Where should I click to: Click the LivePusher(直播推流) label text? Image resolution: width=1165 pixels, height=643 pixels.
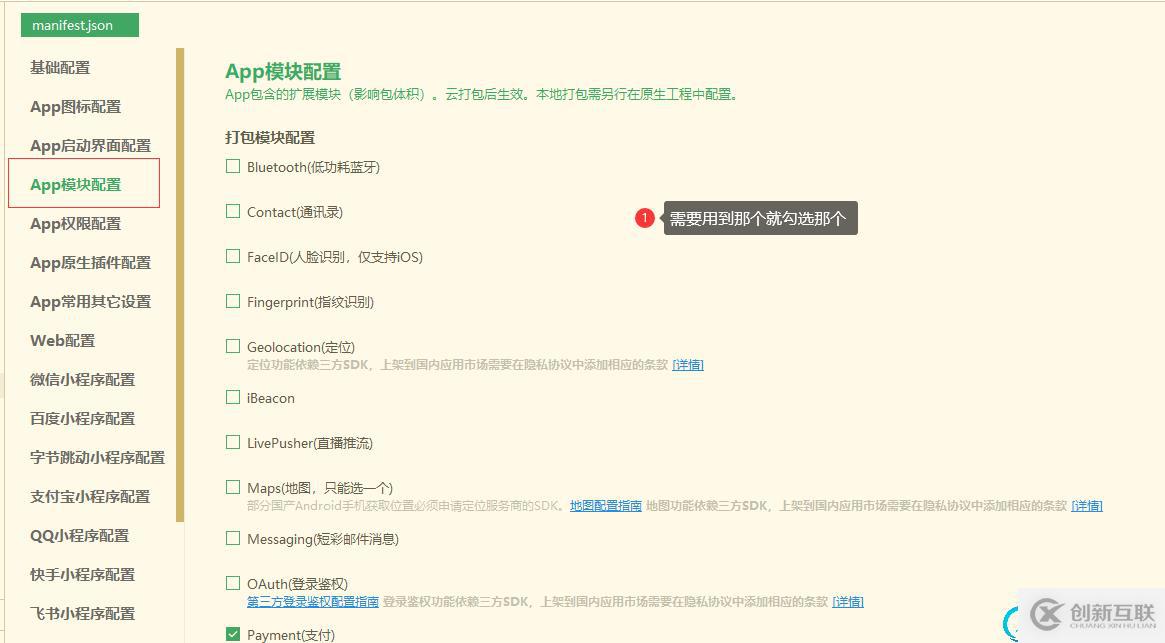pos(310,443)
